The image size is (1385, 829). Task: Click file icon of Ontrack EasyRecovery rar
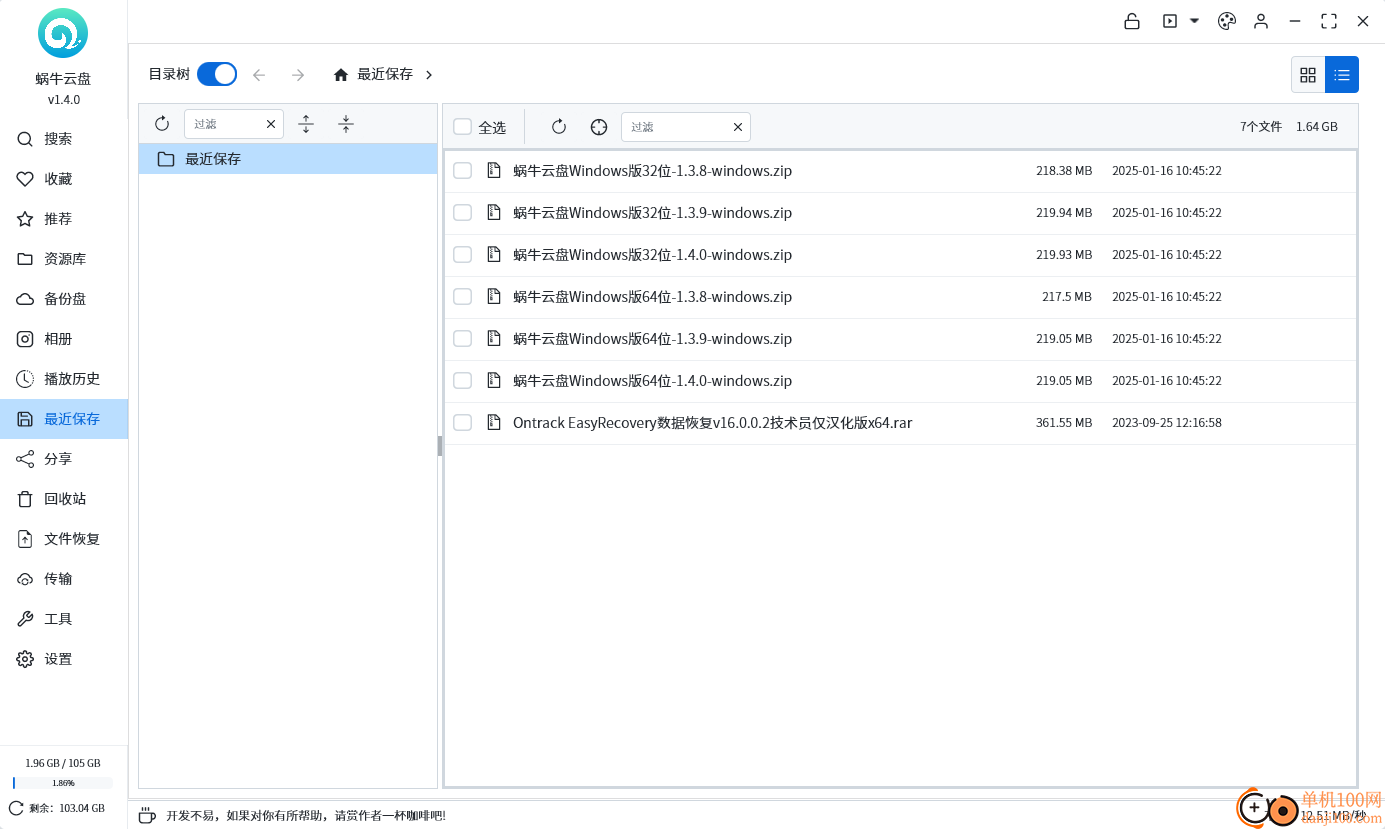(493, 423)
